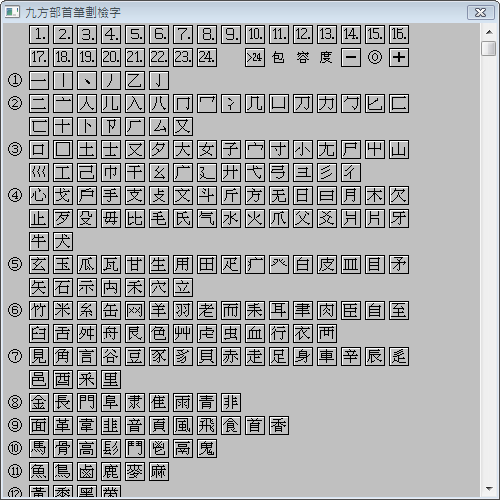
Task: Click the greater than 24 strokes button
Action: pos(255,57)
